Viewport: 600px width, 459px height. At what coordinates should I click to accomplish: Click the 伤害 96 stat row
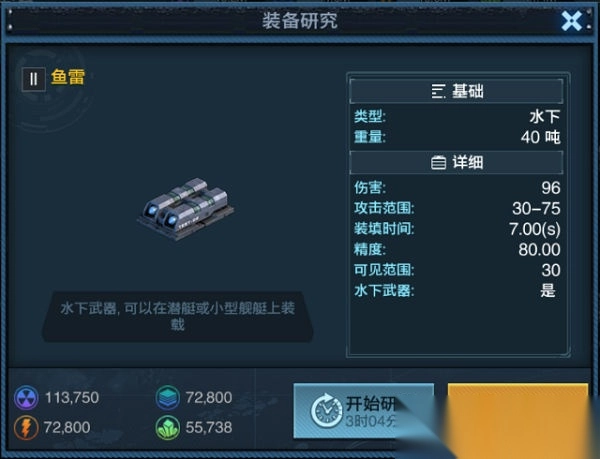(457, 187)
